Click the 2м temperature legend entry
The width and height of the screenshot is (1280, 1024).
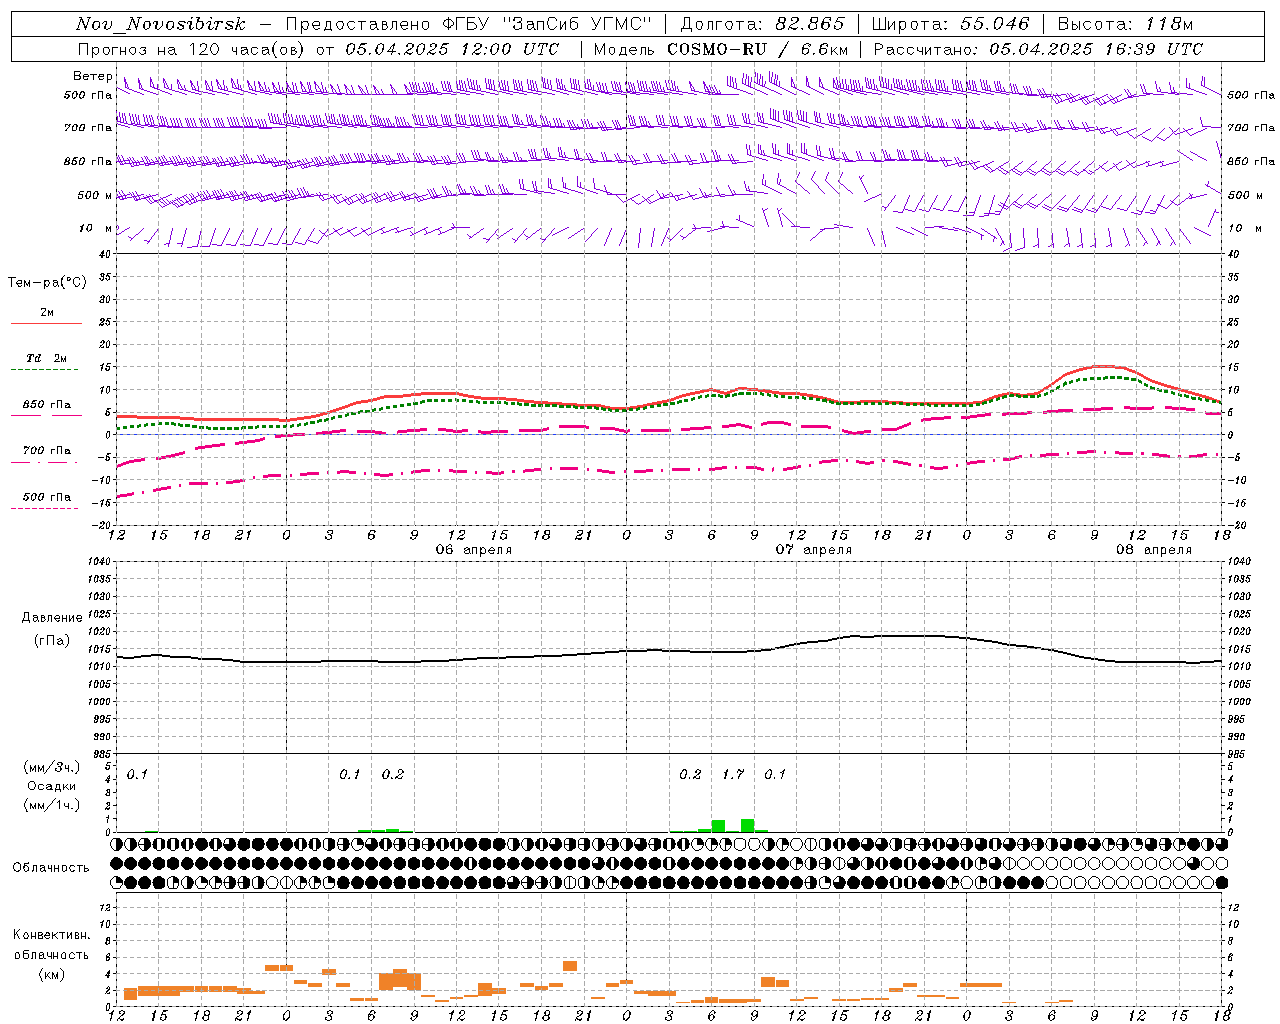tap(47, 313)
